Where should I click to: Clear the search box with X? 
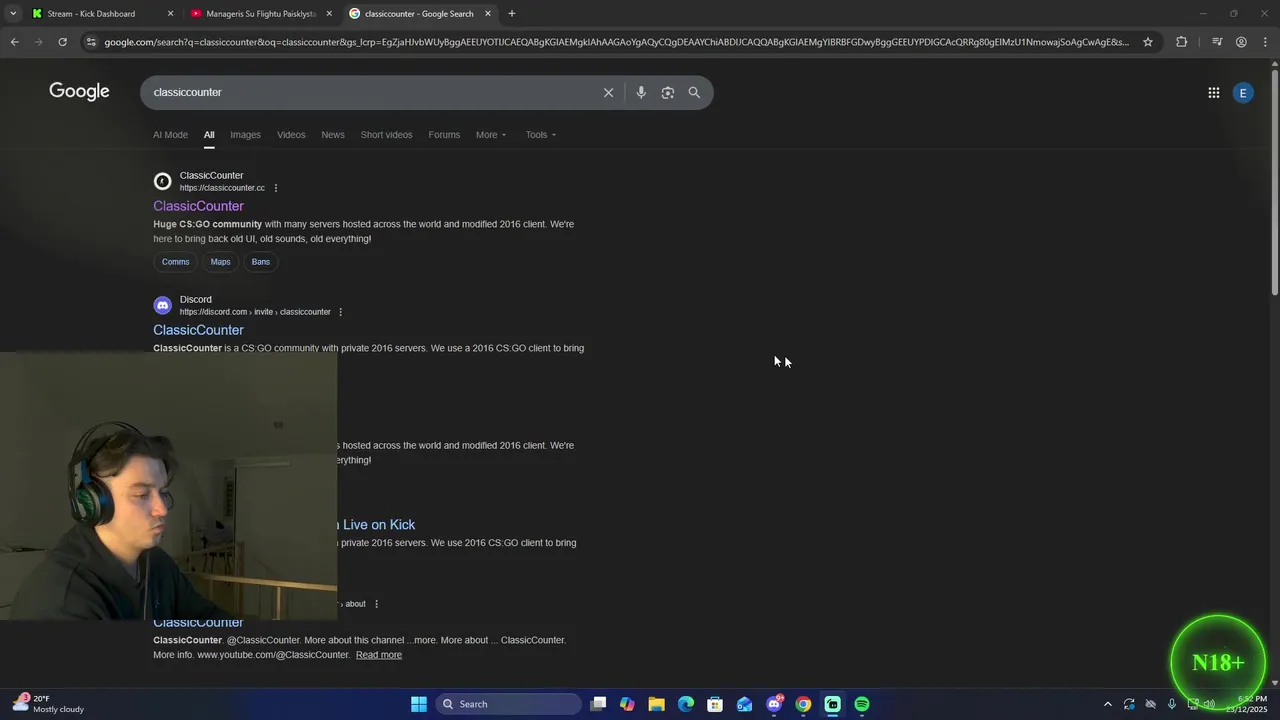point(608,92)
